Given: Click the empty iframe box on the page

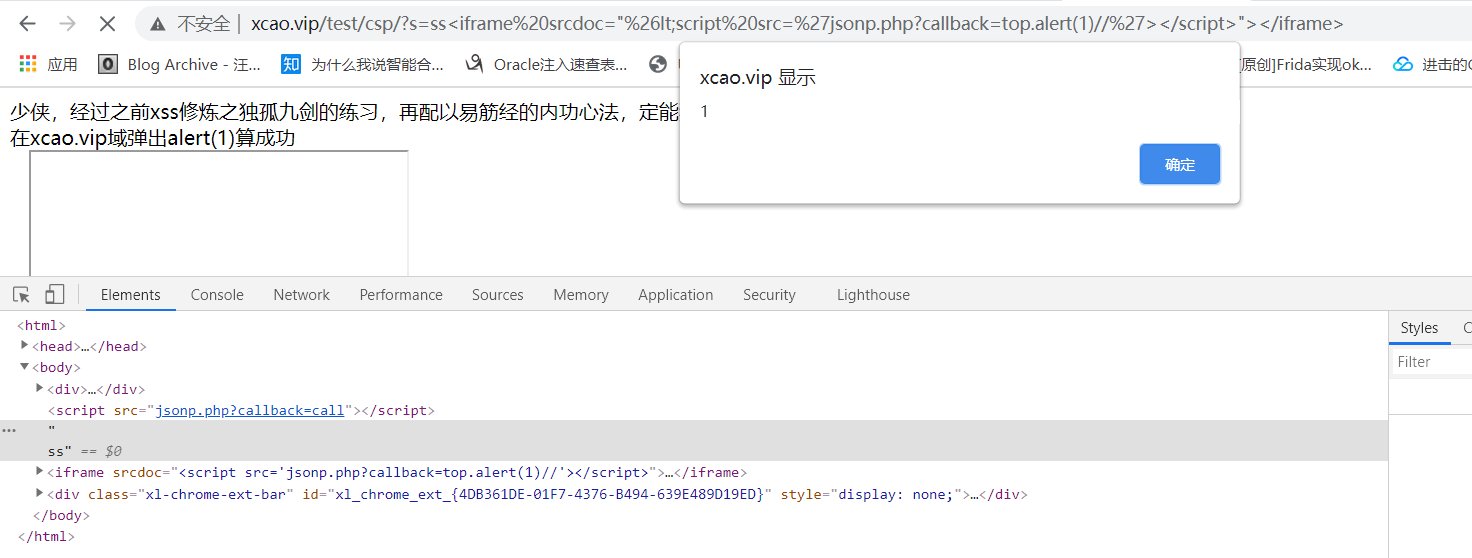Looking at the screenshot, I should point(219,213).
